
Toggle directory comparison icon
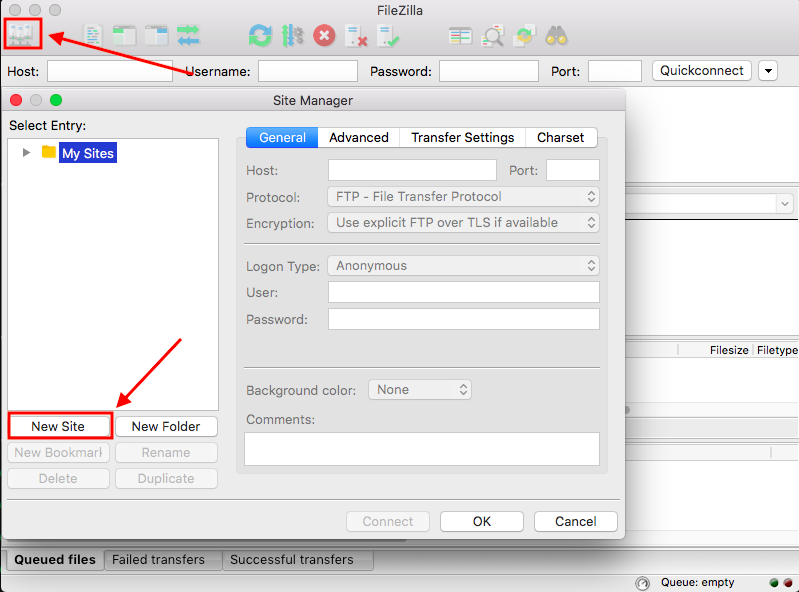pyautogui.click(x=493, y=36)
